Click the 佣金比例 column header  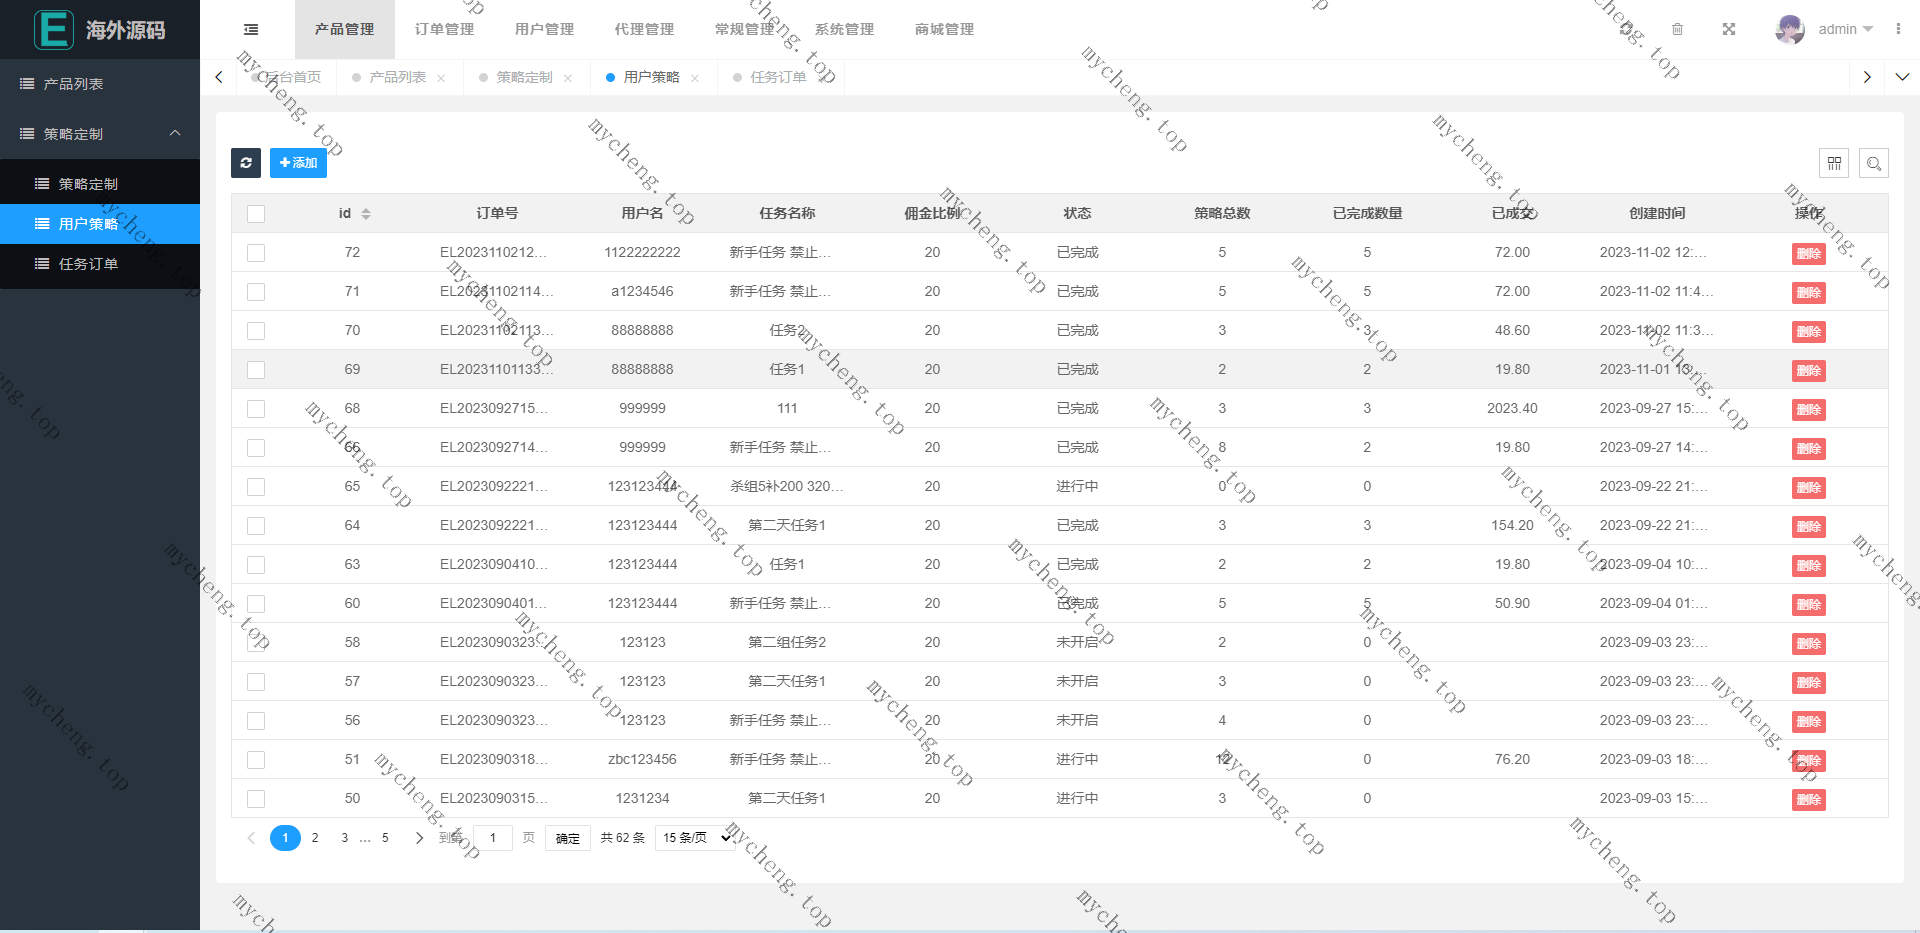click(932, 214)
